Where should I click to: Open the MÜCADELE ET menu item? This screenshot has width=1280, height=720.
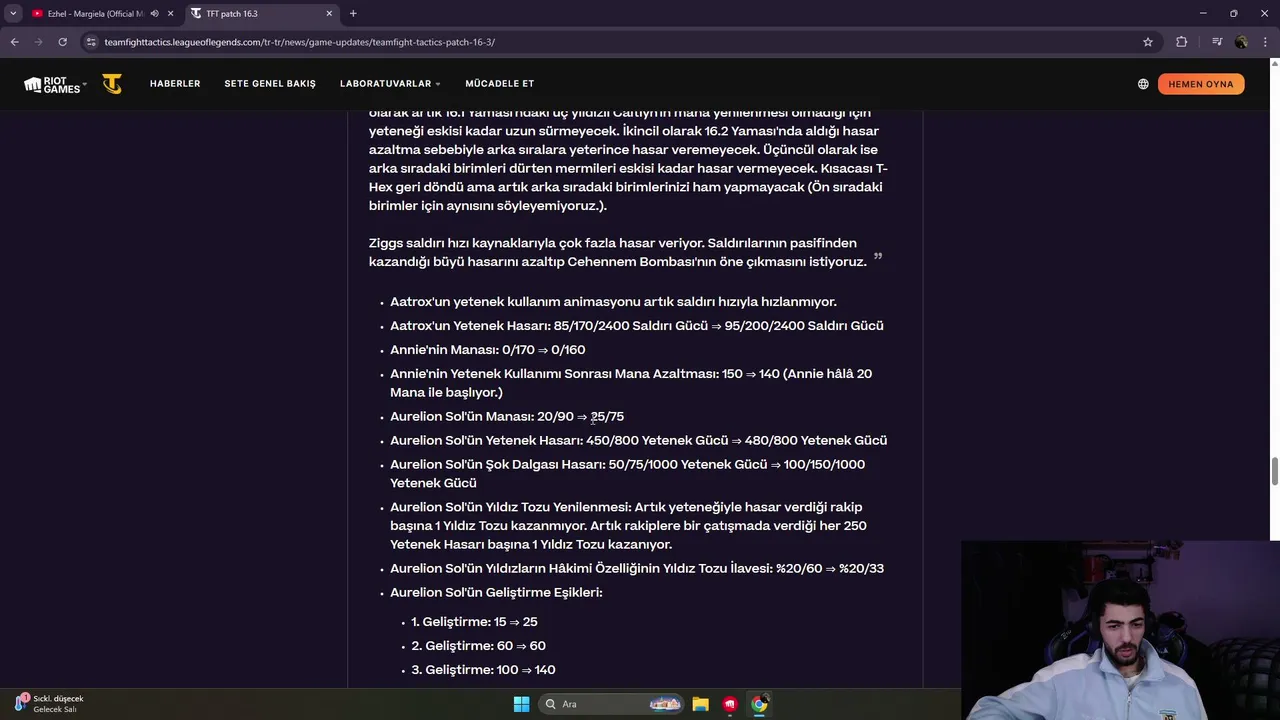tap(499, 84)
